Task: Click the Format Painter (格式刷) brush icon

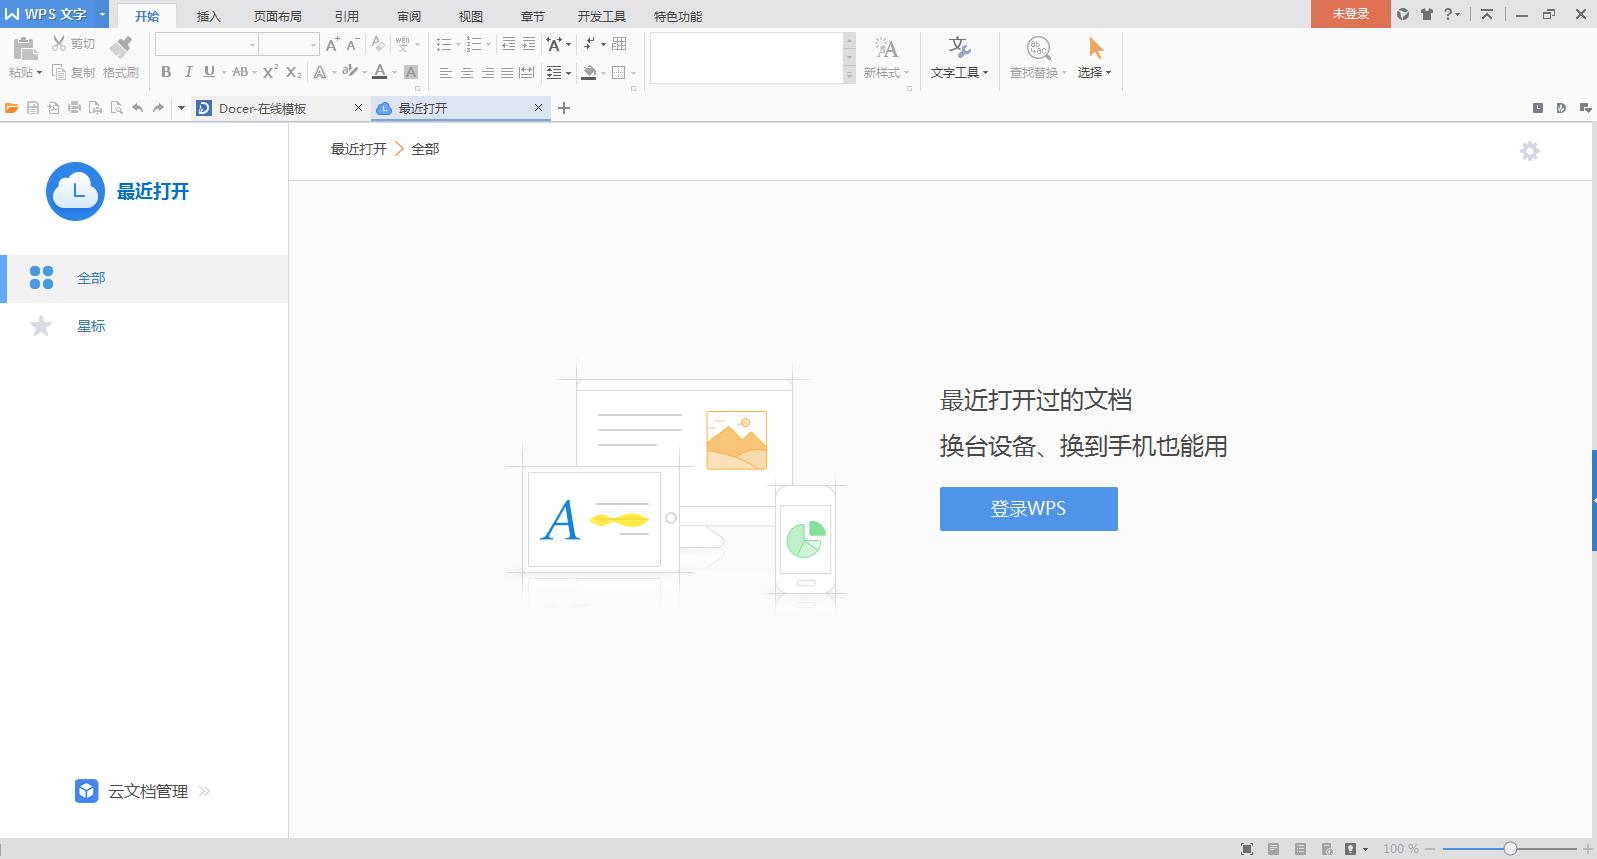Action: (121, 47)
